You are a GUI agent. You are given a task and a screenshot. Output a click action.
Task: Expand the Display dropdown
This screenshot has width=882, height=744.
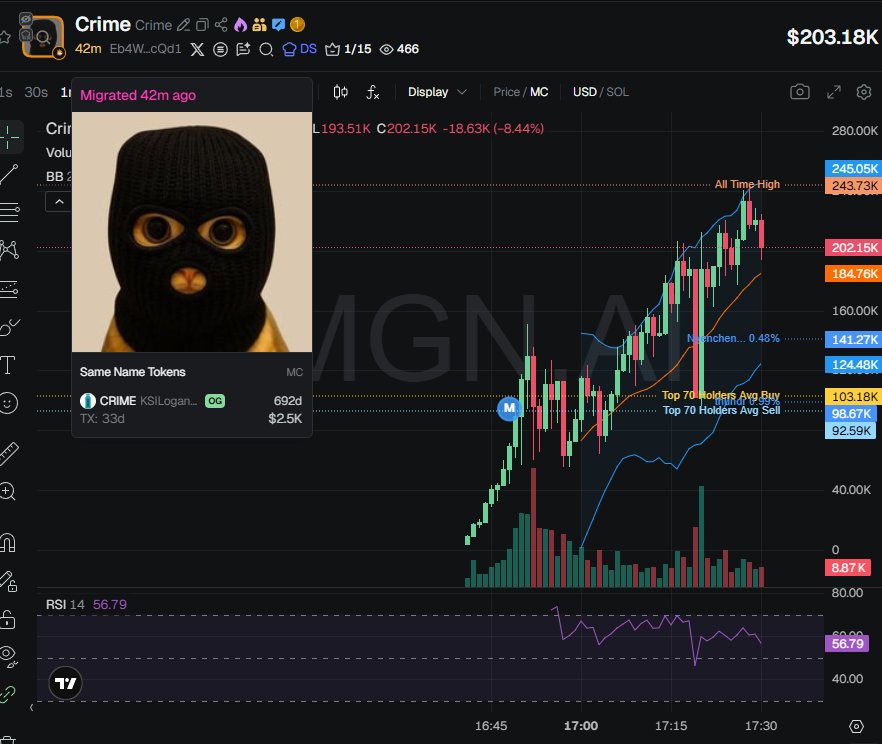tap(437, 92)
